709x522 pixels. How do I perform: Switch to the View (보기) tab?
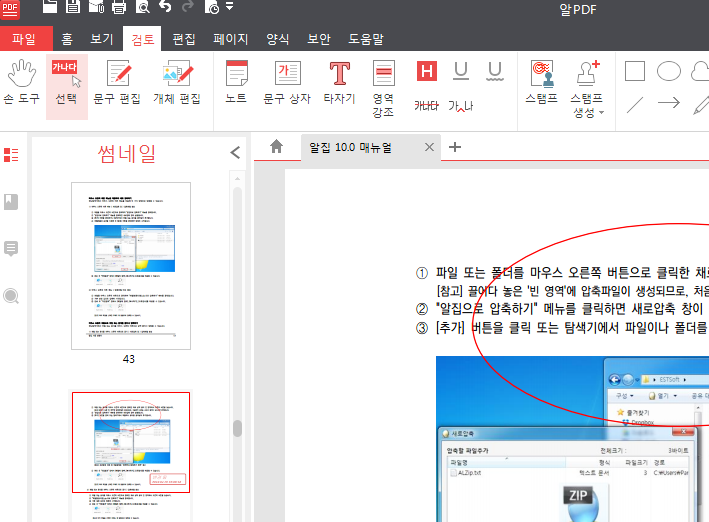(x=102, y=38)
